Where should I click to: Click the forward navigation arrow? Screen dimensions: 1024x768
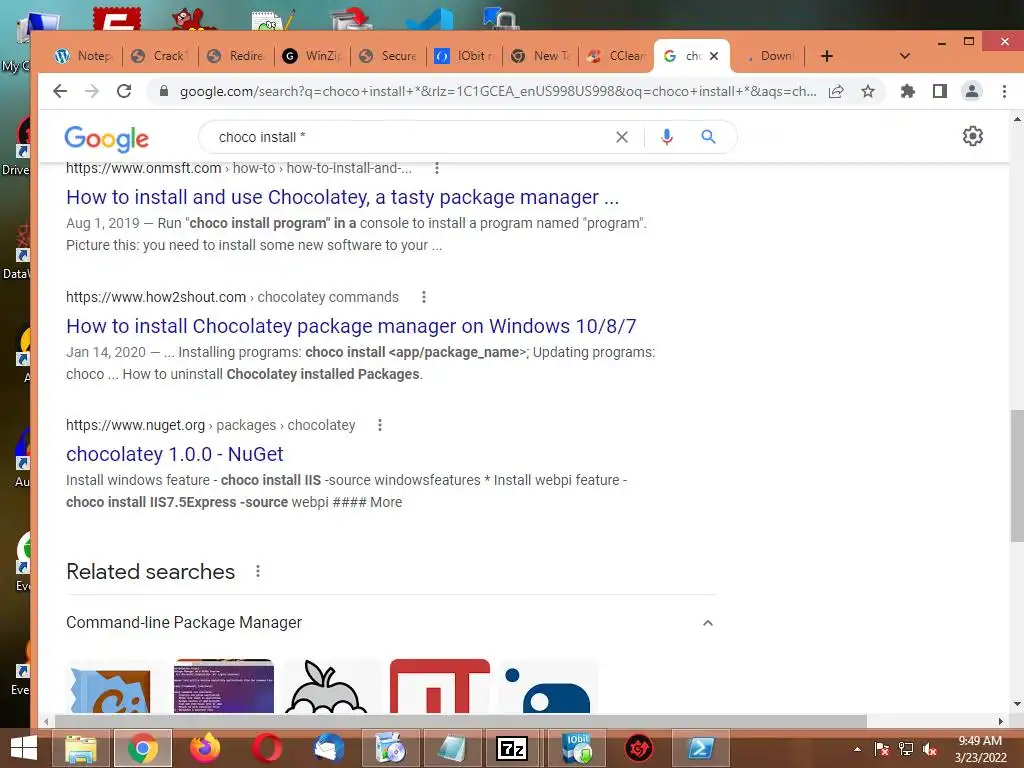point(92,91)
